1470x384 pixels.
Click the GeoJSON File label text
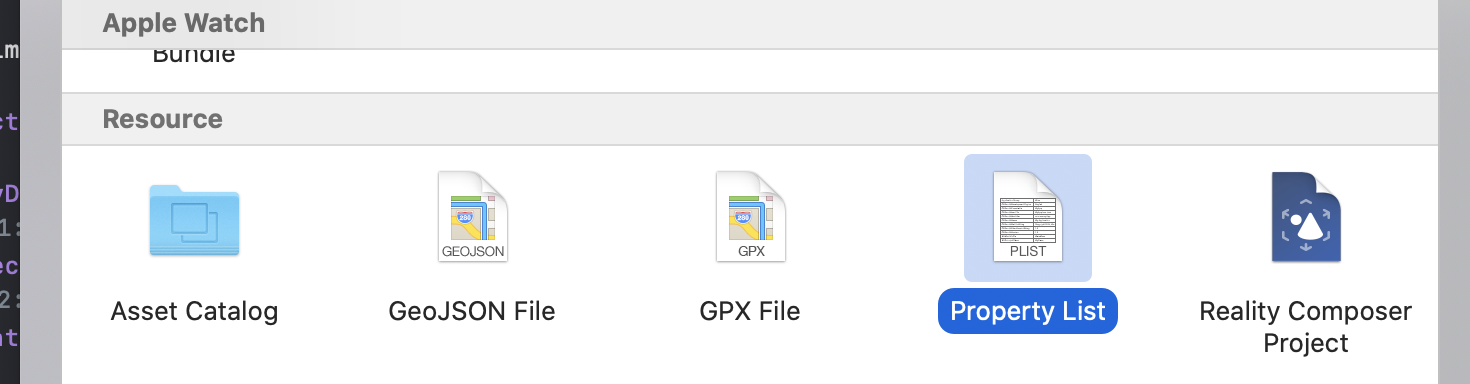tap(472, 311)
